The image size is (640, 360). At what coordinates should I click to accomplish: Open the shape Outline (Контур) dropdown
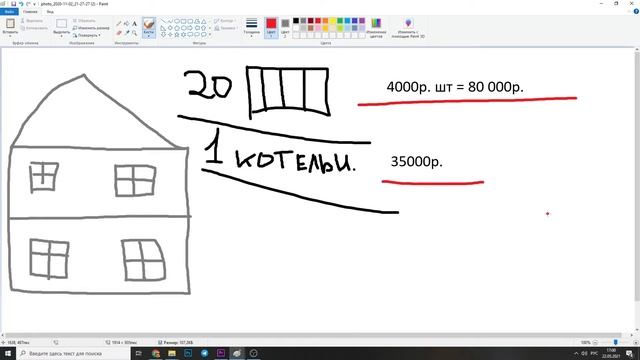coord(224,20)
